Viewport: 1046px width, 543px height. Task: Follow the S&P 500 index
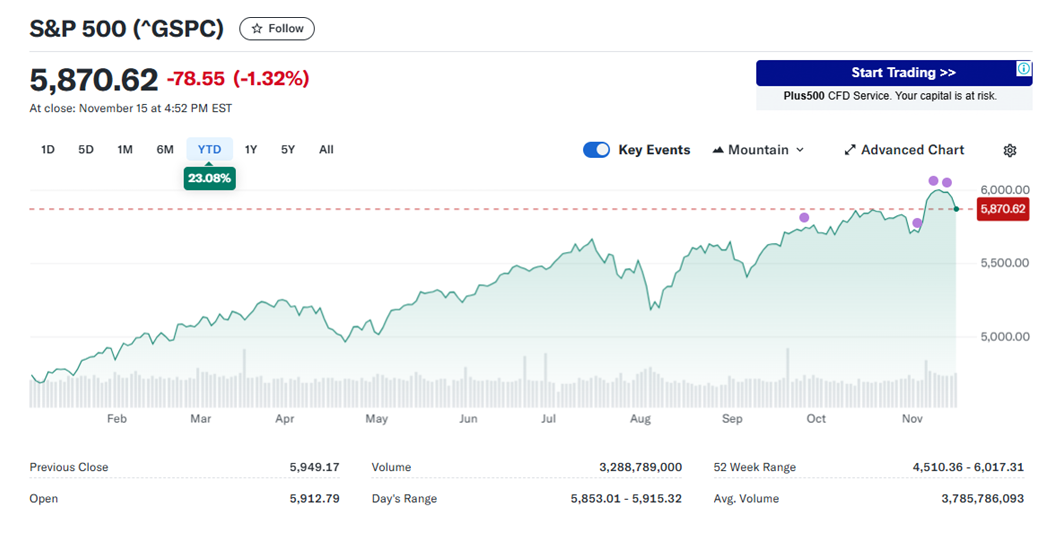pos(277,29)
